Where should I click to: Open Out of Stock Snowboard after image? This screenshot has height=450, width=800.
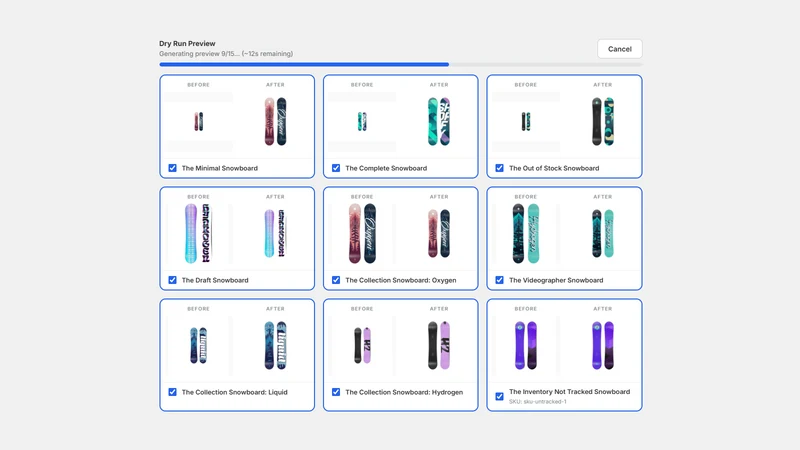coord(603,122)
